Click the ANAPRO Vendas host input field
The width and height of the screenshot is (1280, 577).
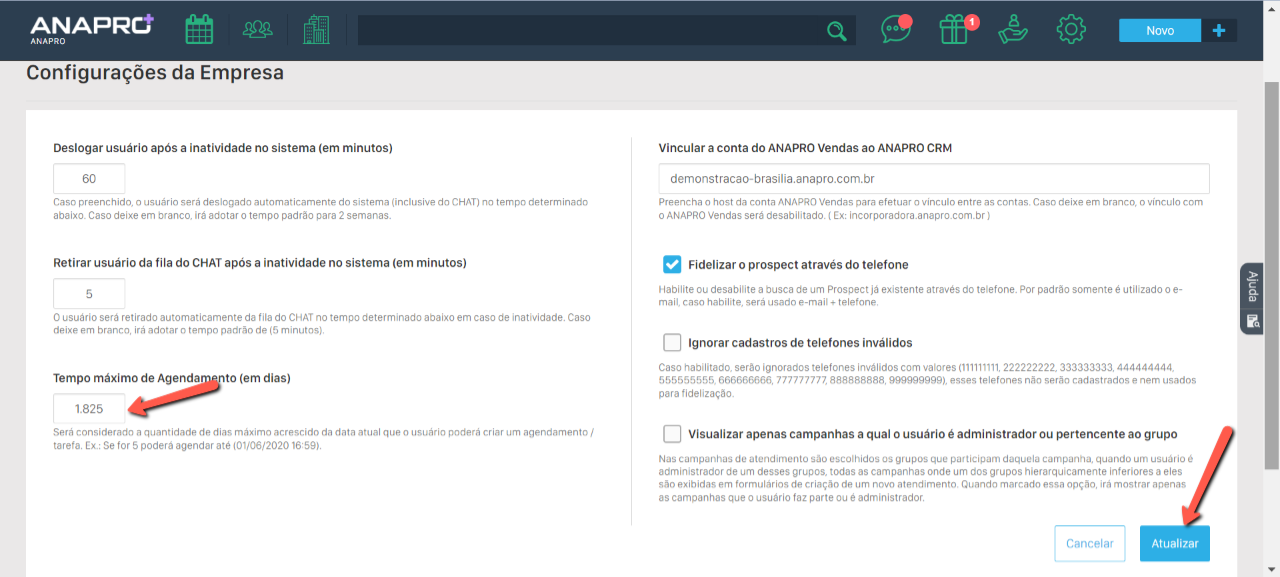pos(934,179)
